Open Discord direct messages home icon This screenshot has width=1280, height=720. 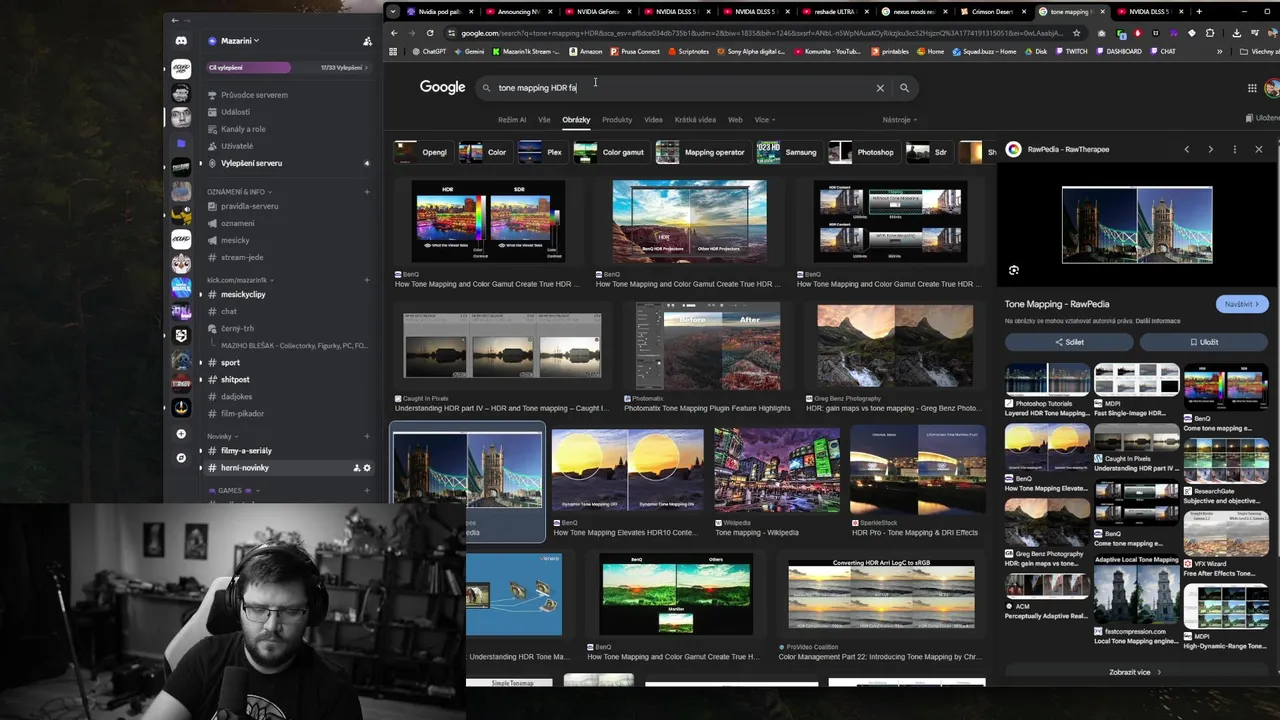[x=181, y=41]
